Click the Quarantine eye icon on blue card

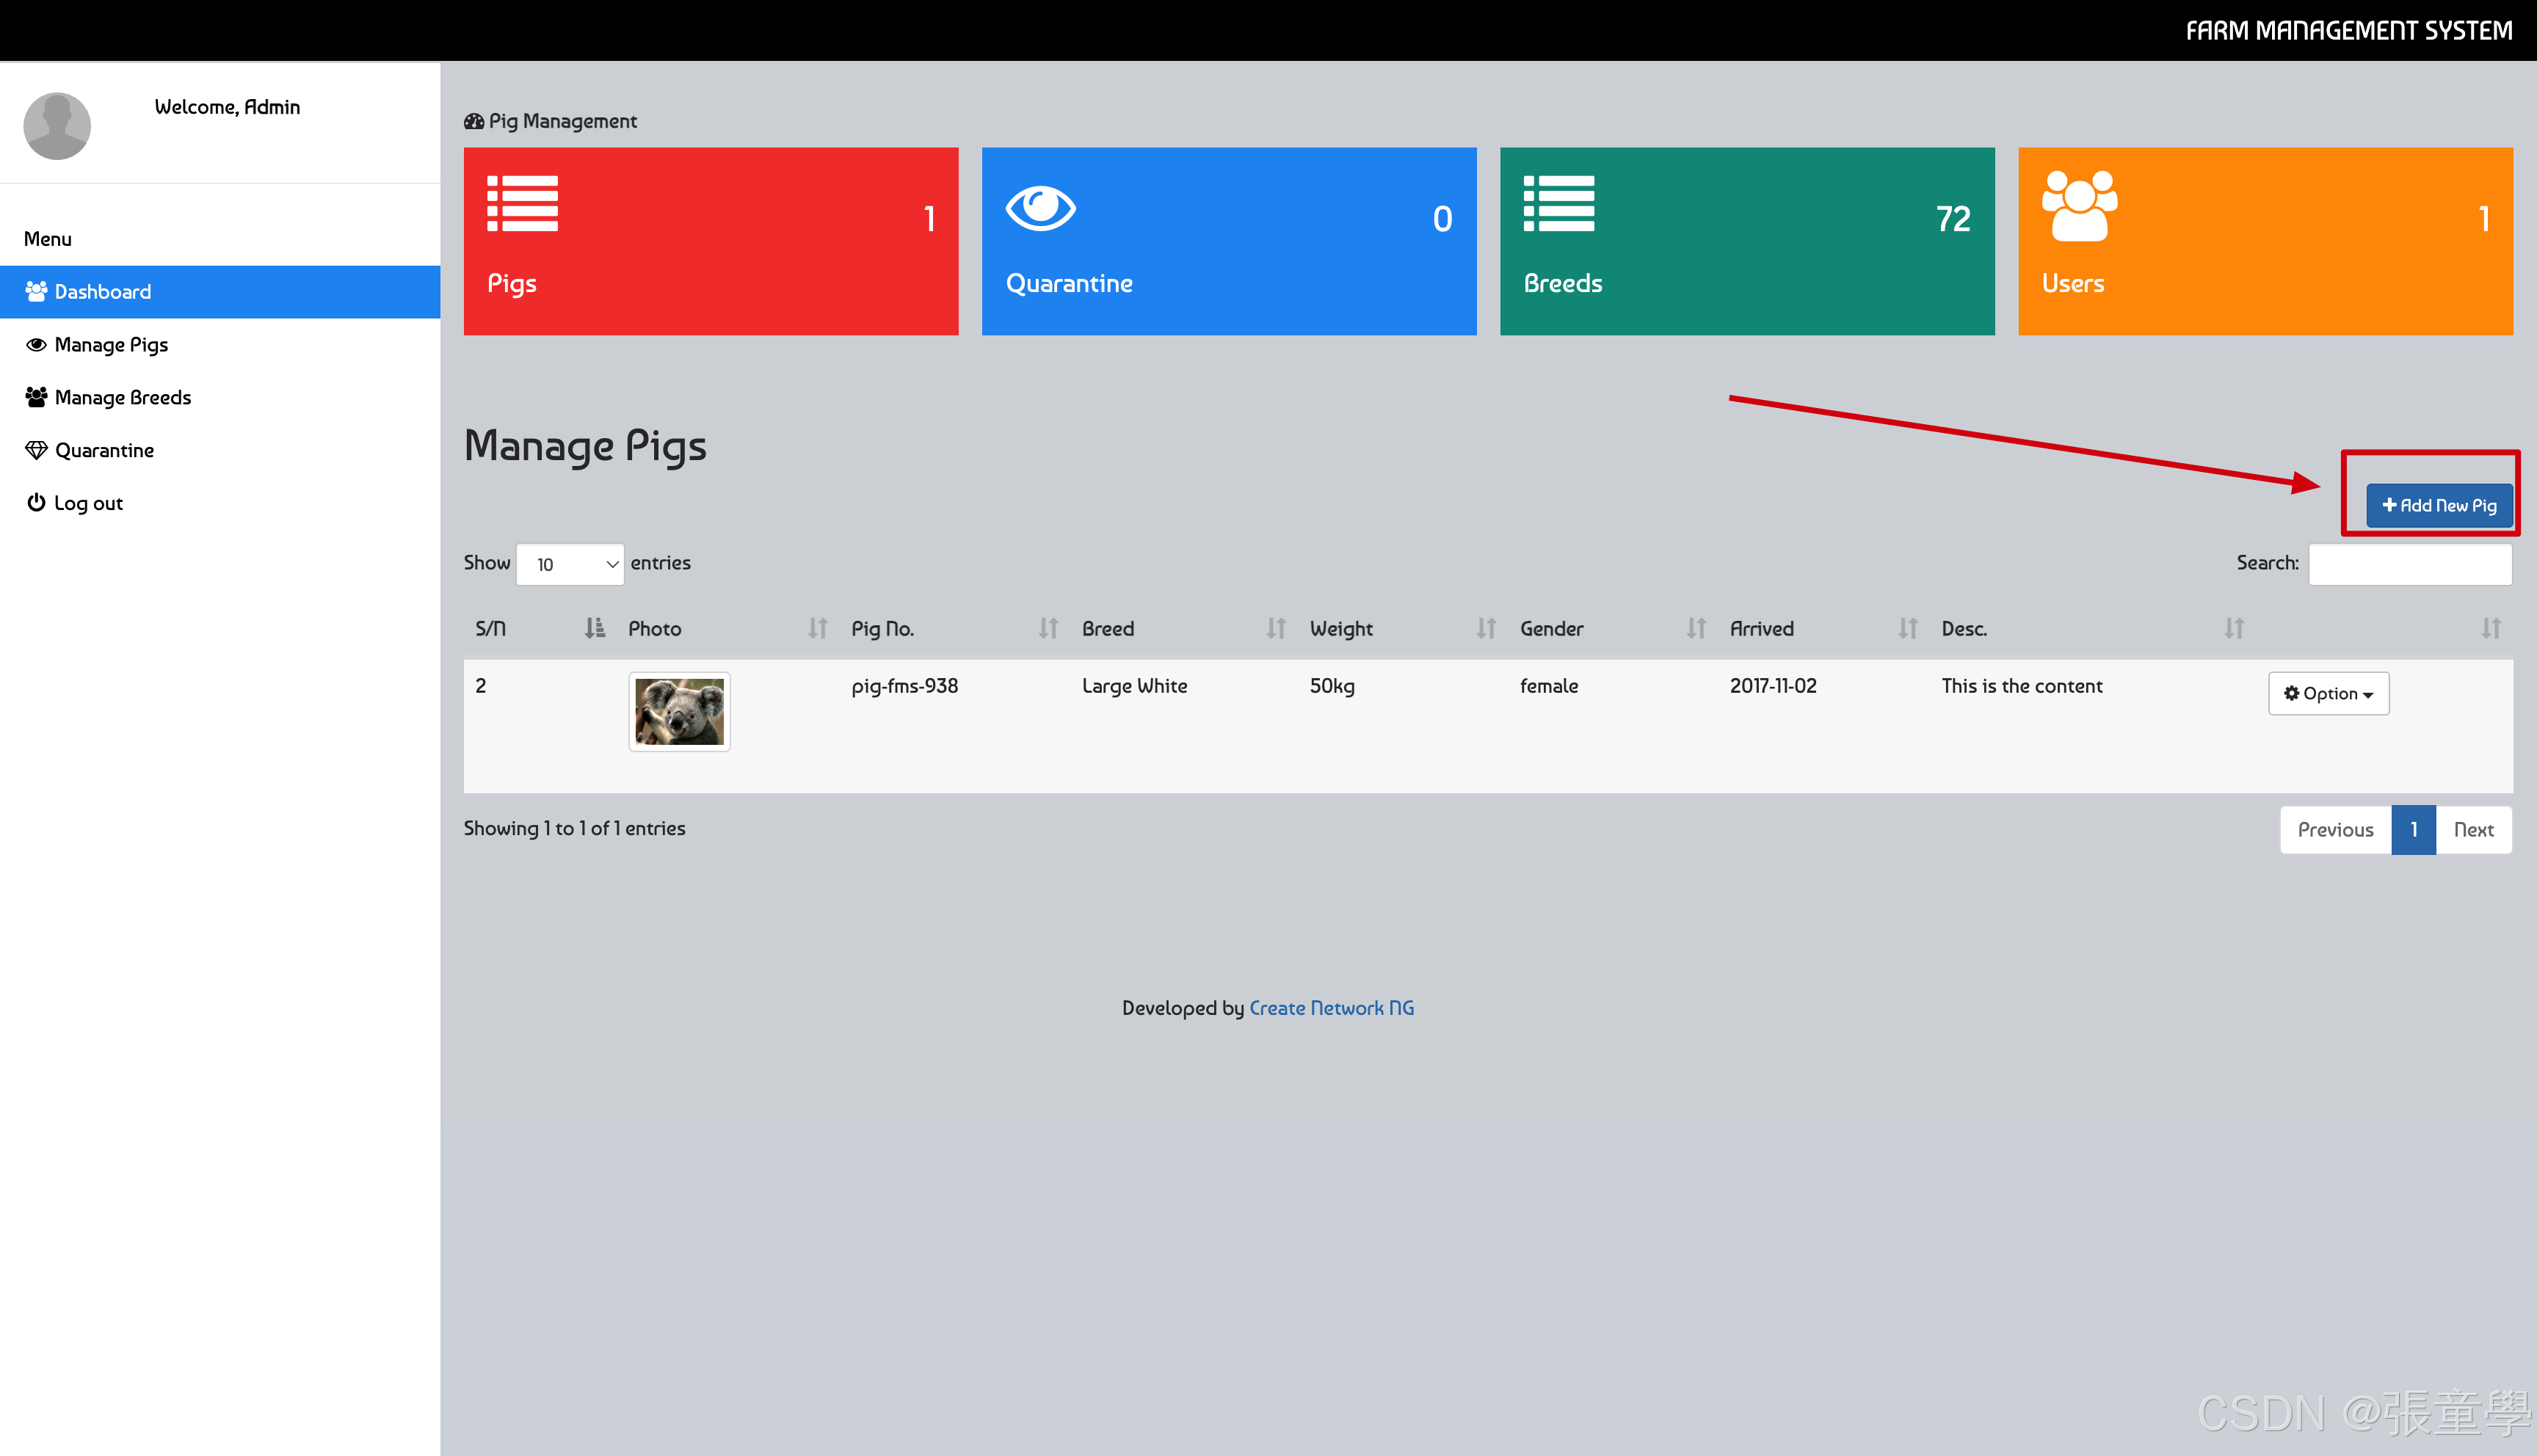click(1040, 208)
